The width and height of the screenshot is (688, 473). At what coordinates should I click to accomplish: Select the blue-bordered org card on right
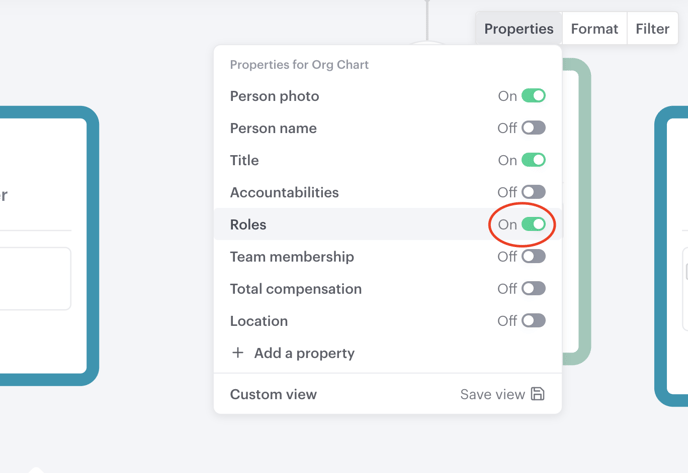671,256
